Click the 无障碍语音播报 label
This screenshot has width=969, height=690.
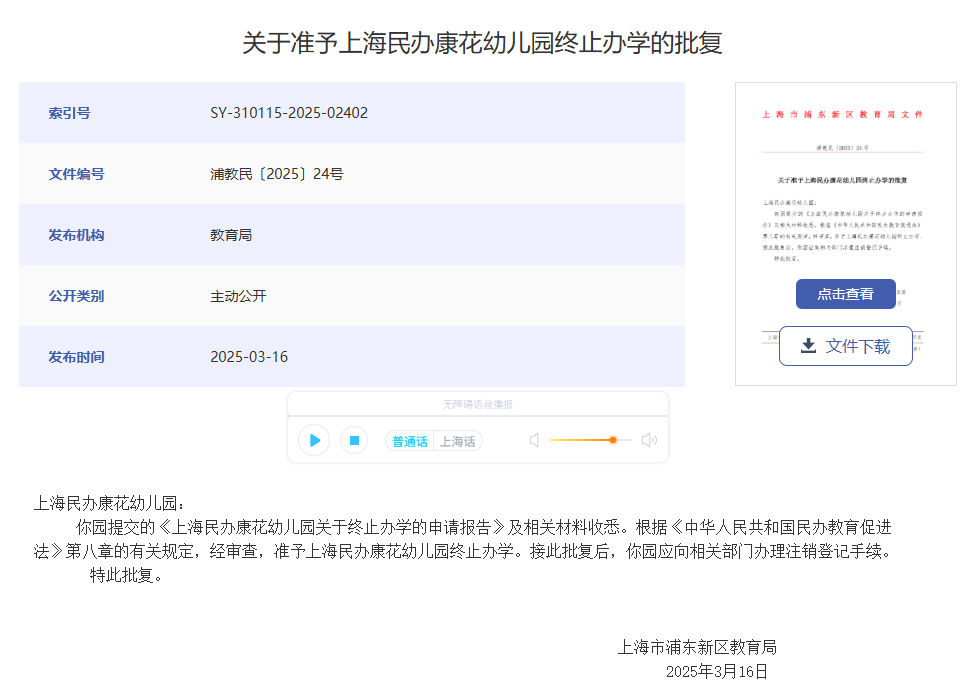click(478, 404)
